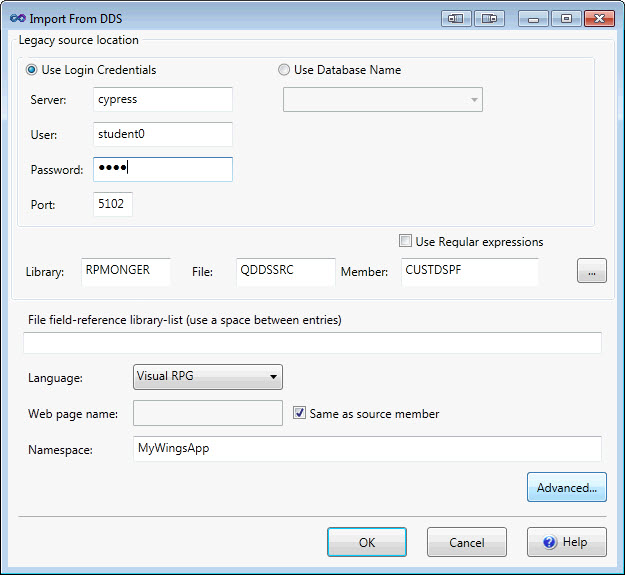Open the database name dropdown
The image size is (625, 575).
point(383,100)
